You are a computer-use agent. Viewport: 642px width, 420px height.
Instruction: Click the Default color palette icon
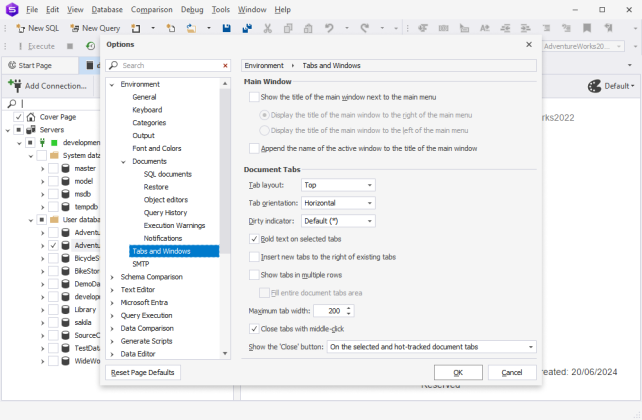pos(595,86)
